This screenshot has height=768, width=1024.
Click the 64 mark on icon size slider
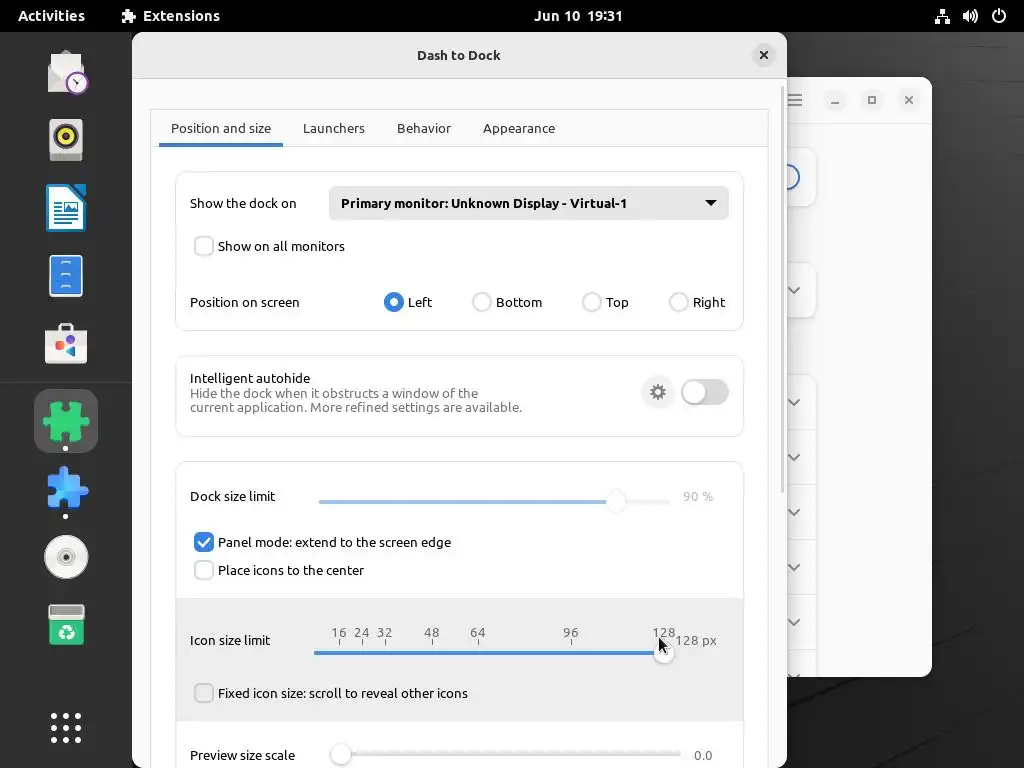point(477,633)
